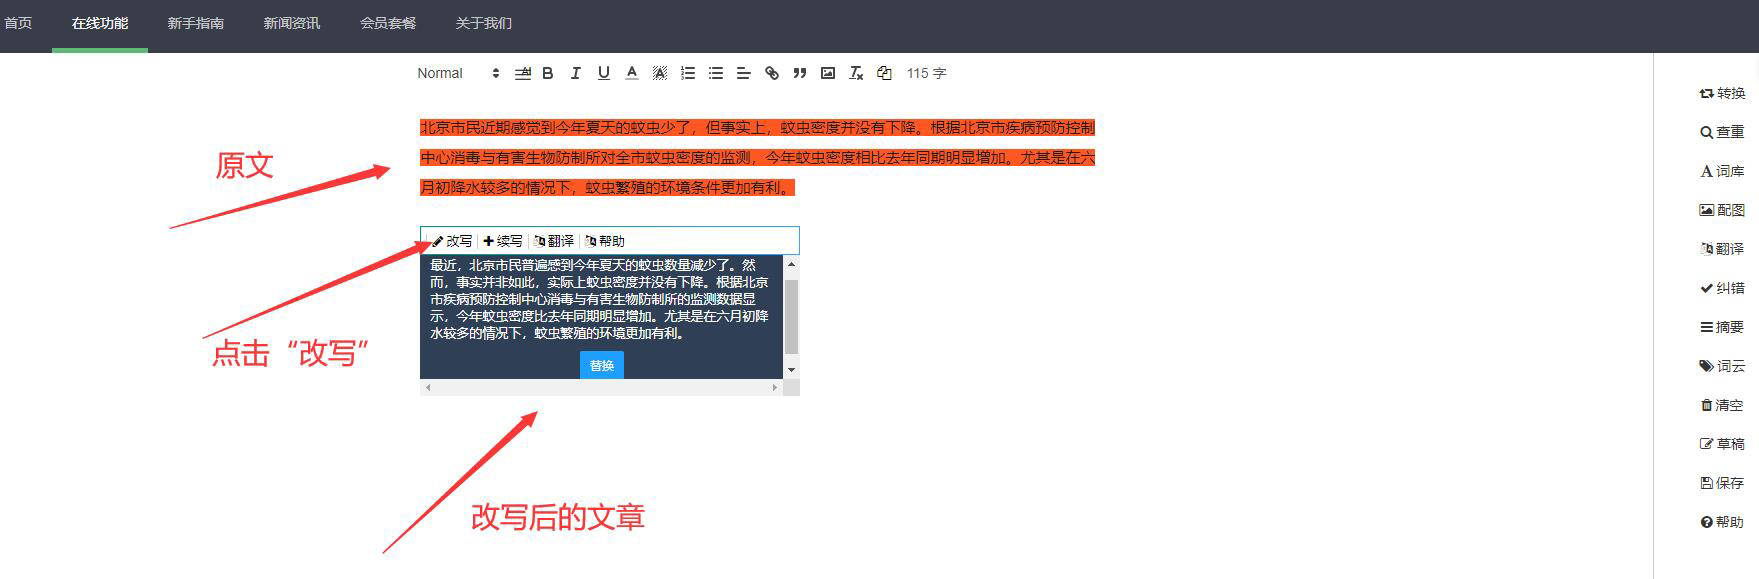
Task: Insert an image into the editor
Action: pyautogui.click(x=828, y=73)
